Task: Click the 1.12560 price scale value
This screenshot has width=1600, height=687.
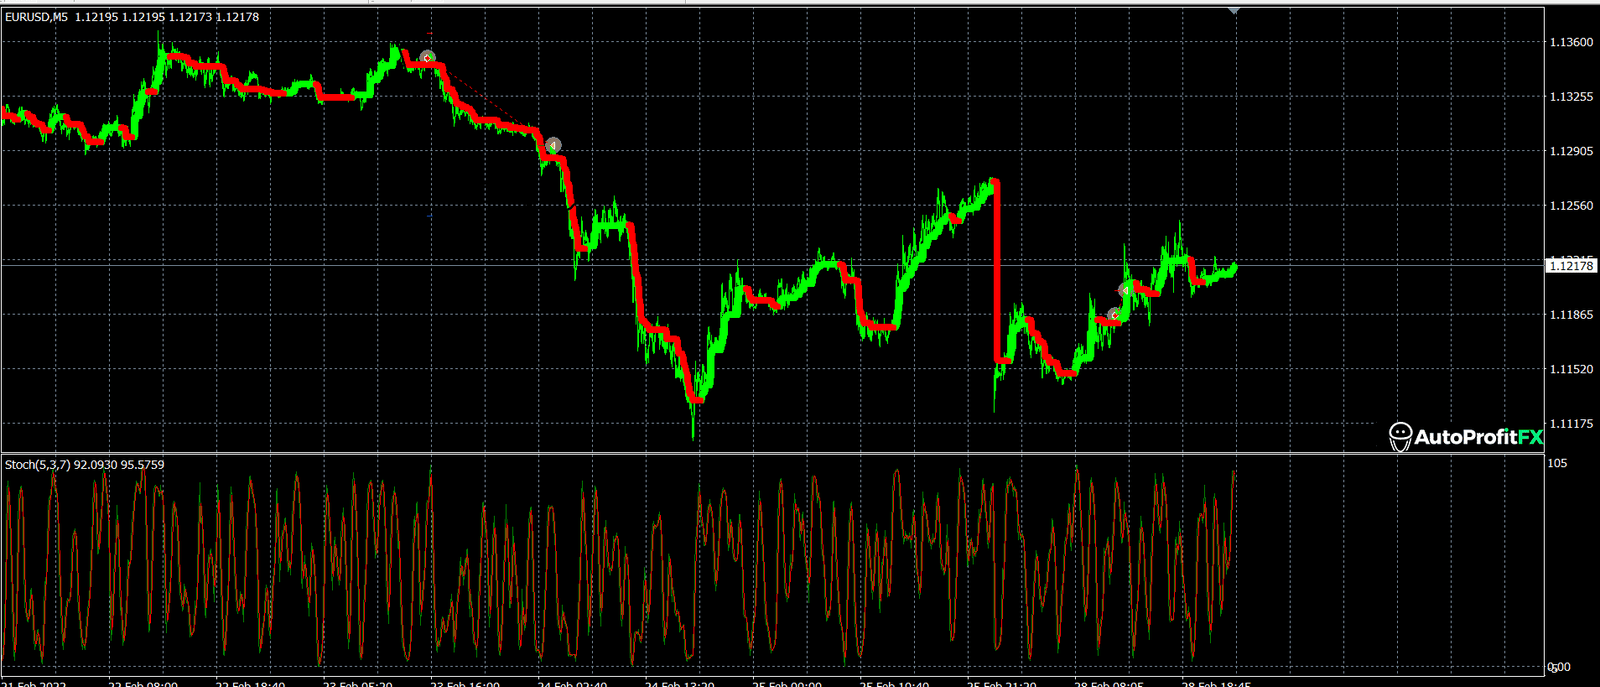Action: pyautogui.click(x=1570, y=206)
